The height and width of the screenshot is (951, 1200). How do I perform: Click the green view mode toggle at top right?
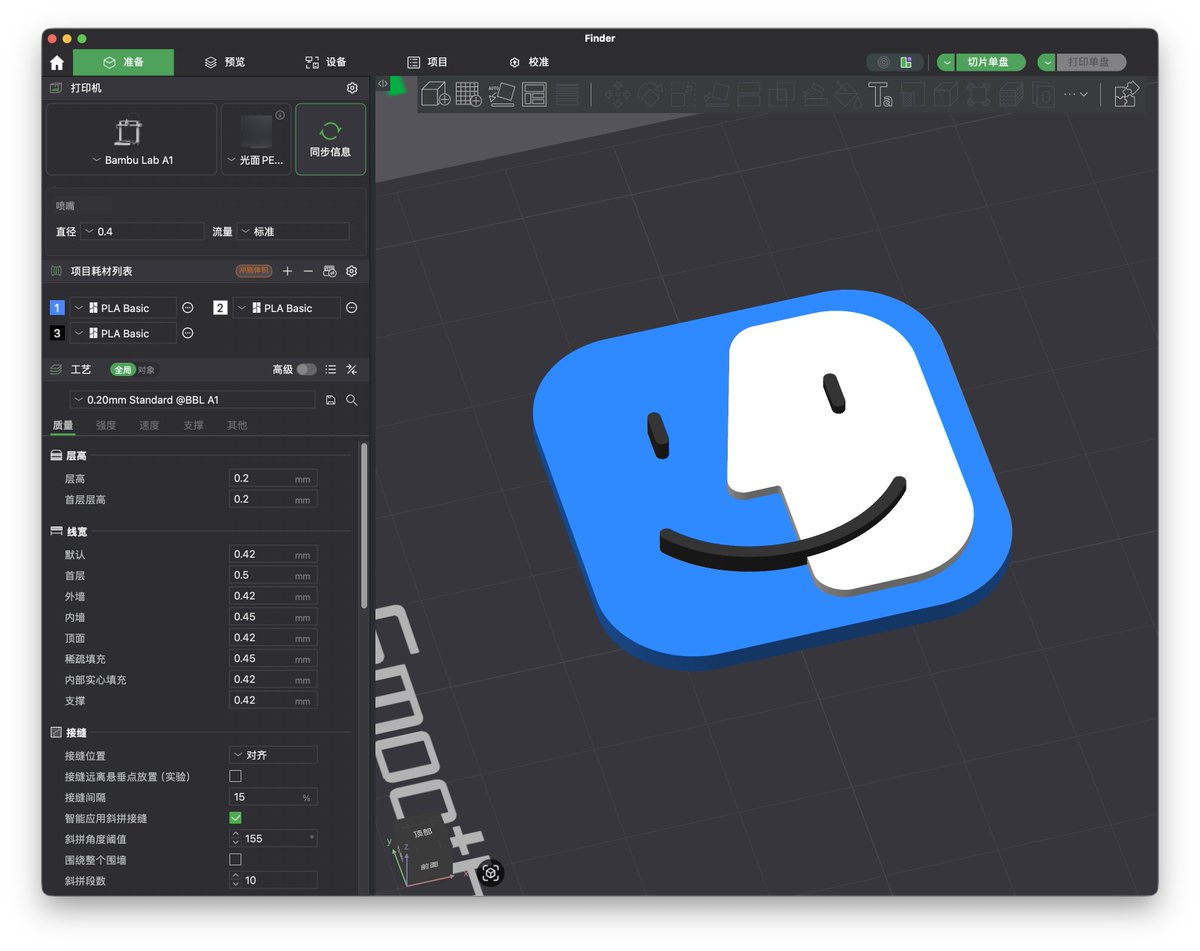coord(906,62)
